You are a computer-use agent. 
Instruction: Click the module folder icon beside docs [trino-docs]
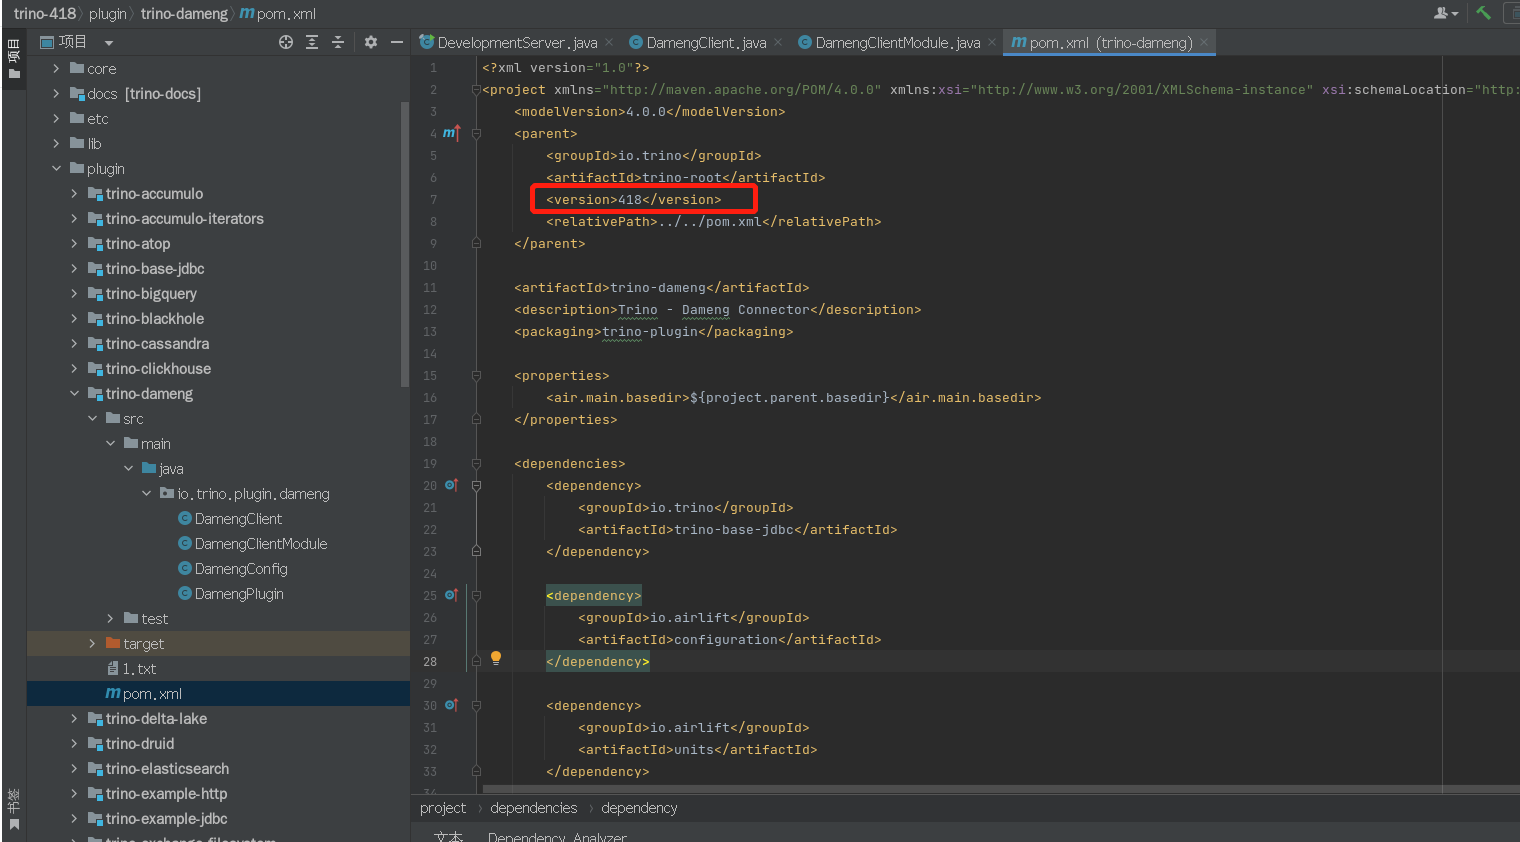(x=77, y=93)
